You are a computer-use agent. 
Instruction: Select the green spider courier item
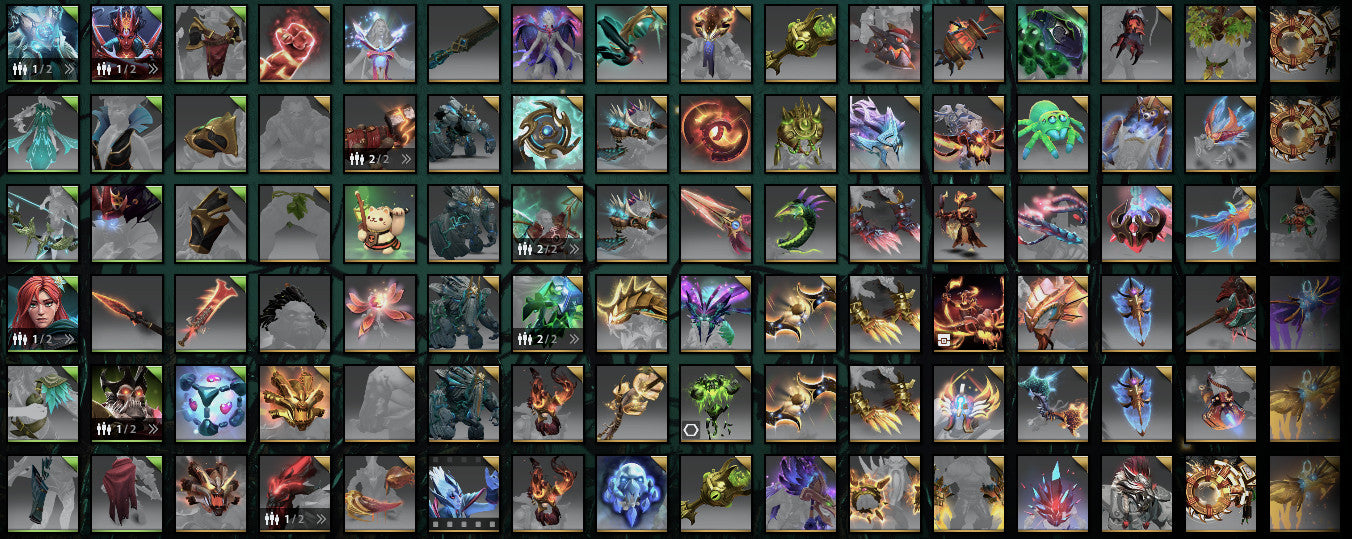[x=1052, y=133]
